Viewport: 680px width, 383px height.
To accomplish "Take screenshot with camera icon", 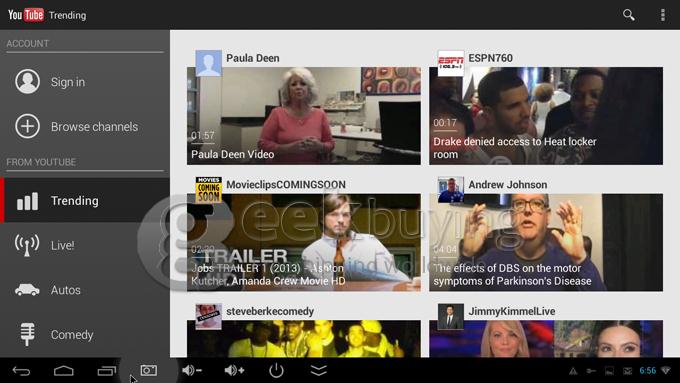I will click(x=149, y=370).
